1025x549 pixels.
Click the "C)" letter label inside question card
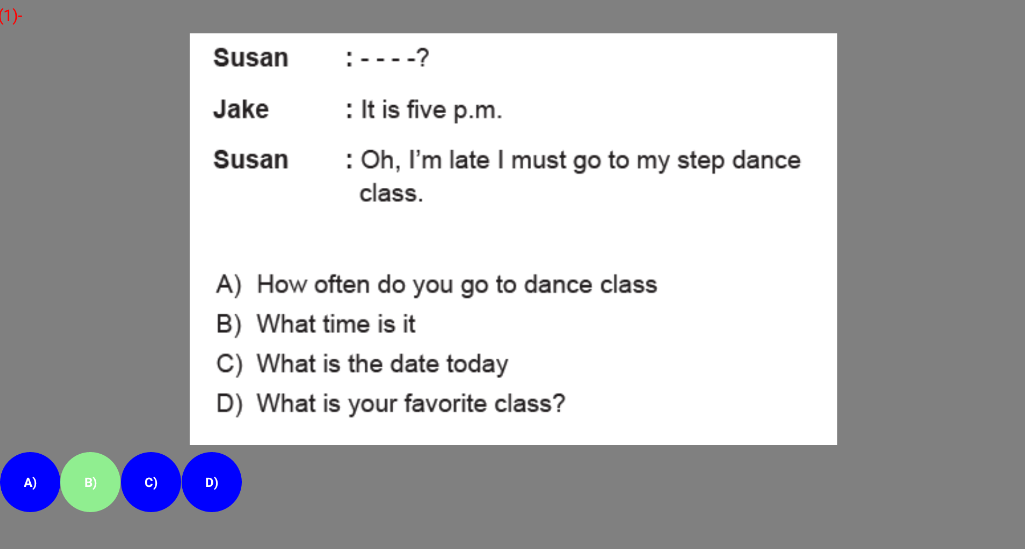(229, 364)
